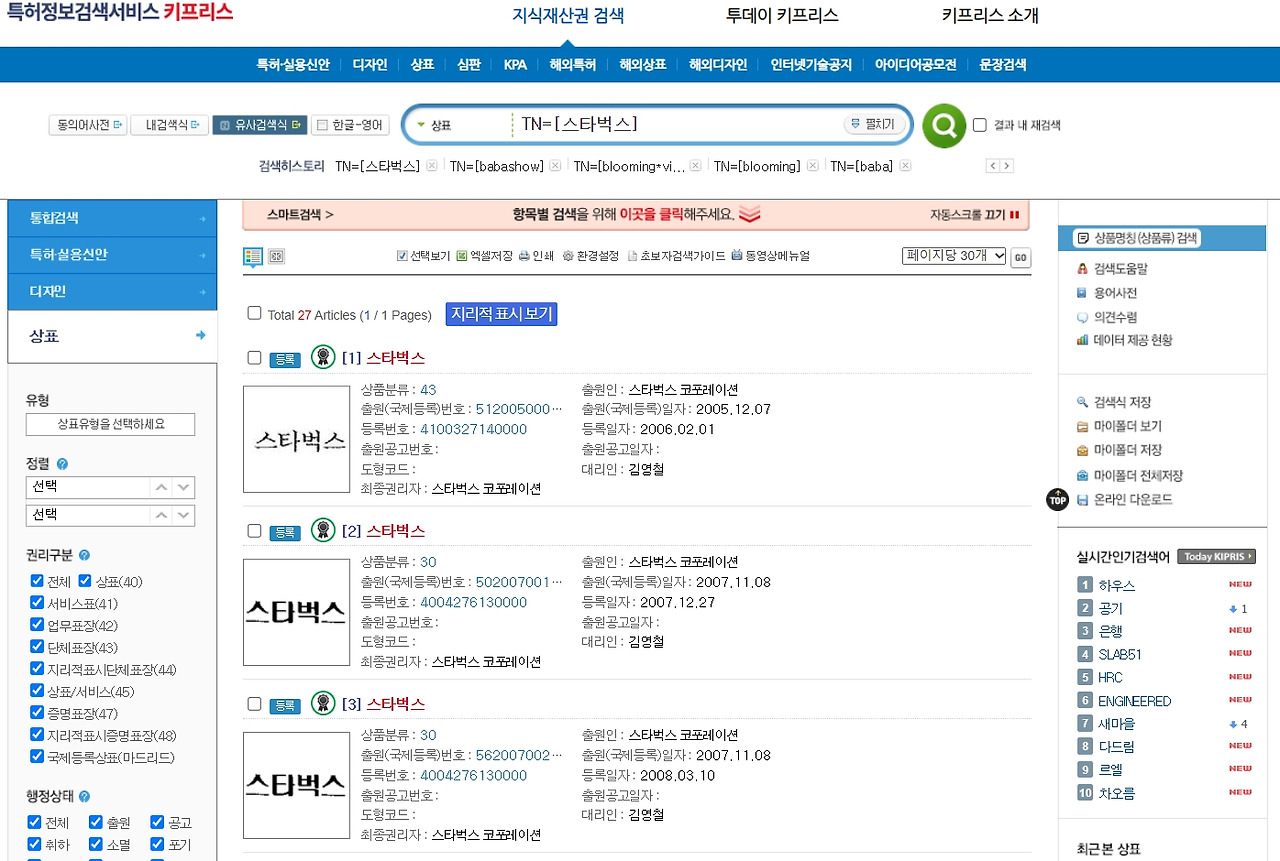Toggle 선택보기 checkbox
1280x861 pixels.
(402, 256)
